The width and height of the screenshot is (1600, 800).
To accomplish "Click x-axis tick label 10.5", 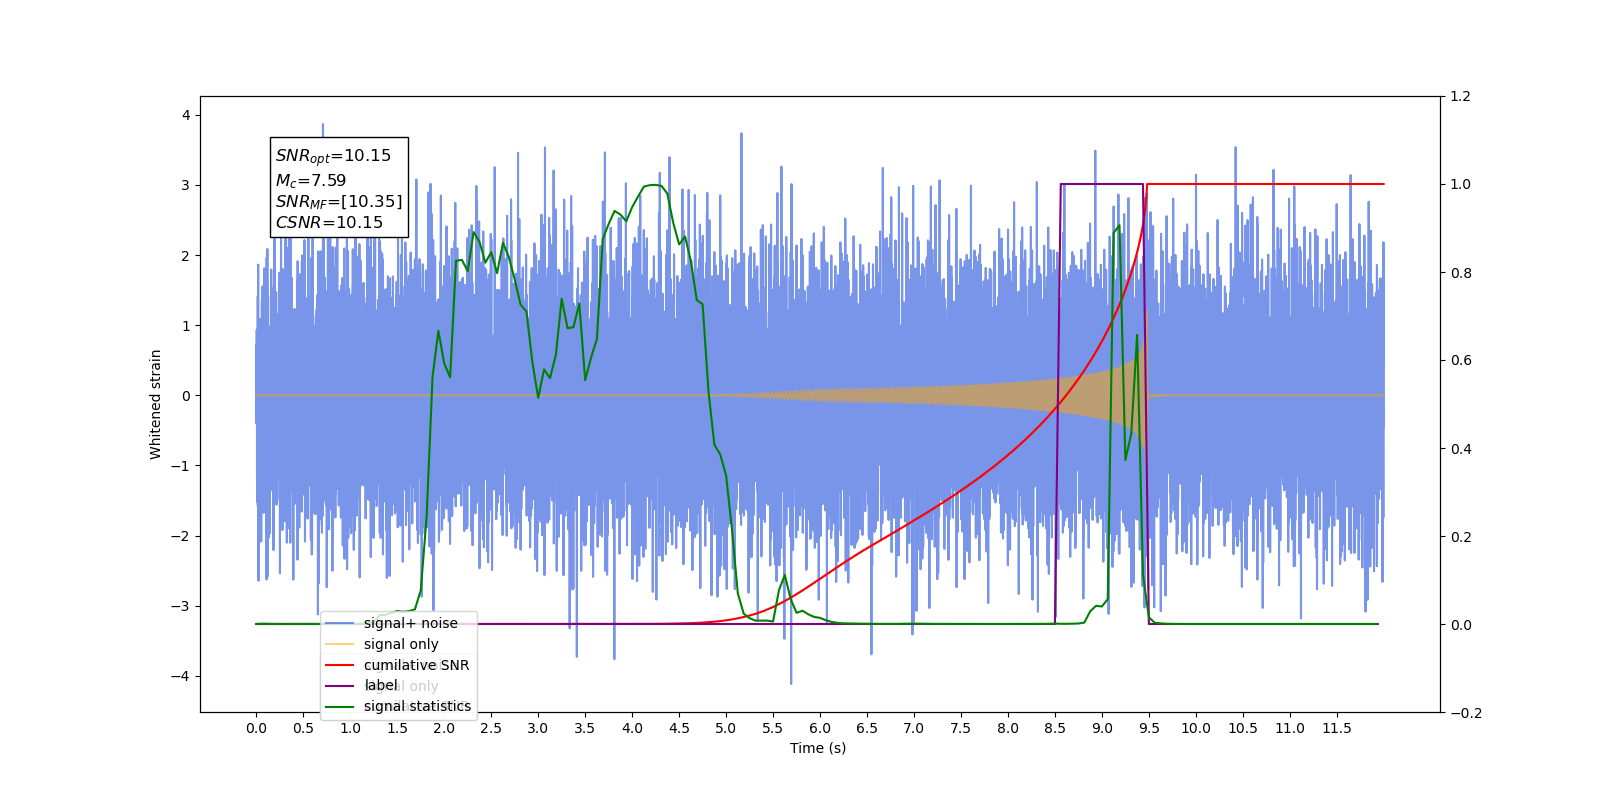I will [1243, 728].
